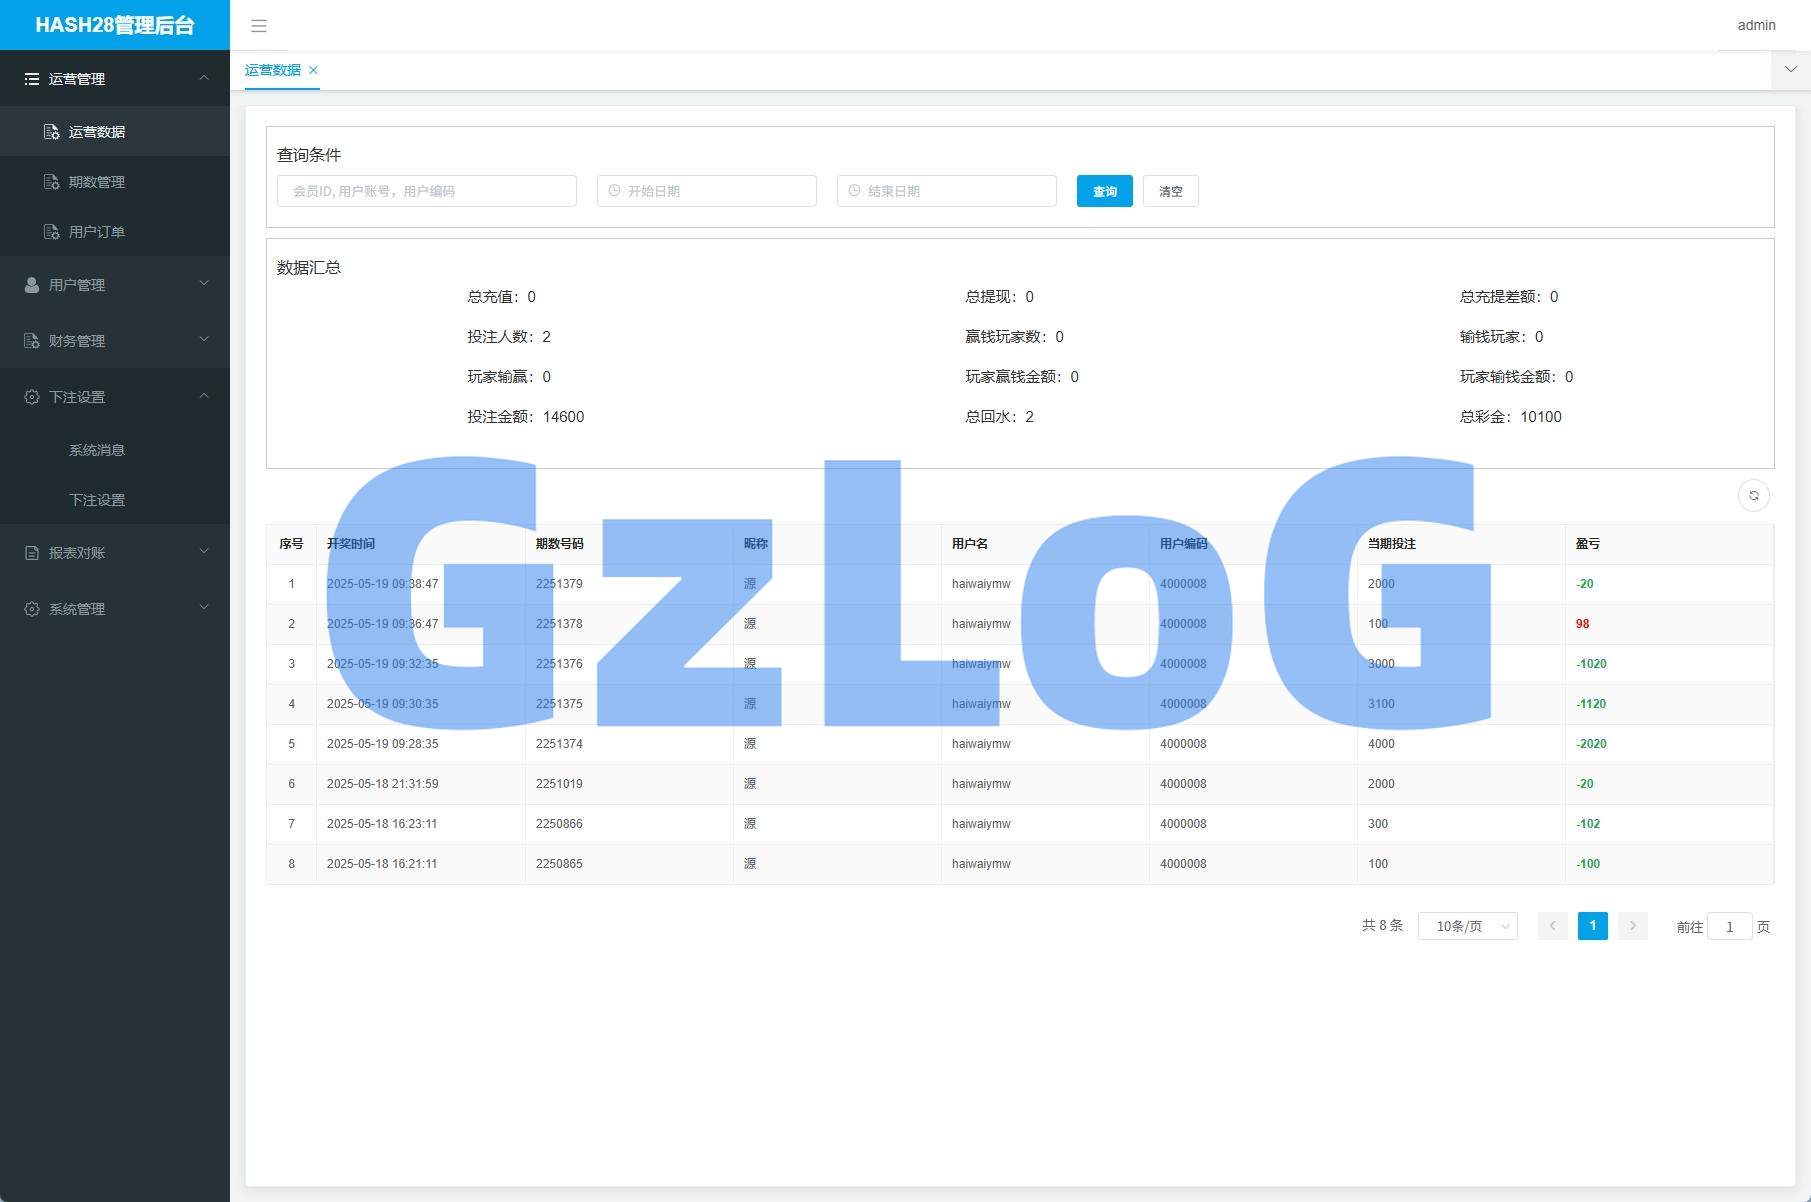Open 用户订单 in the sidebar
This screenshot has width=1811, height=1202.
[97, 232]
